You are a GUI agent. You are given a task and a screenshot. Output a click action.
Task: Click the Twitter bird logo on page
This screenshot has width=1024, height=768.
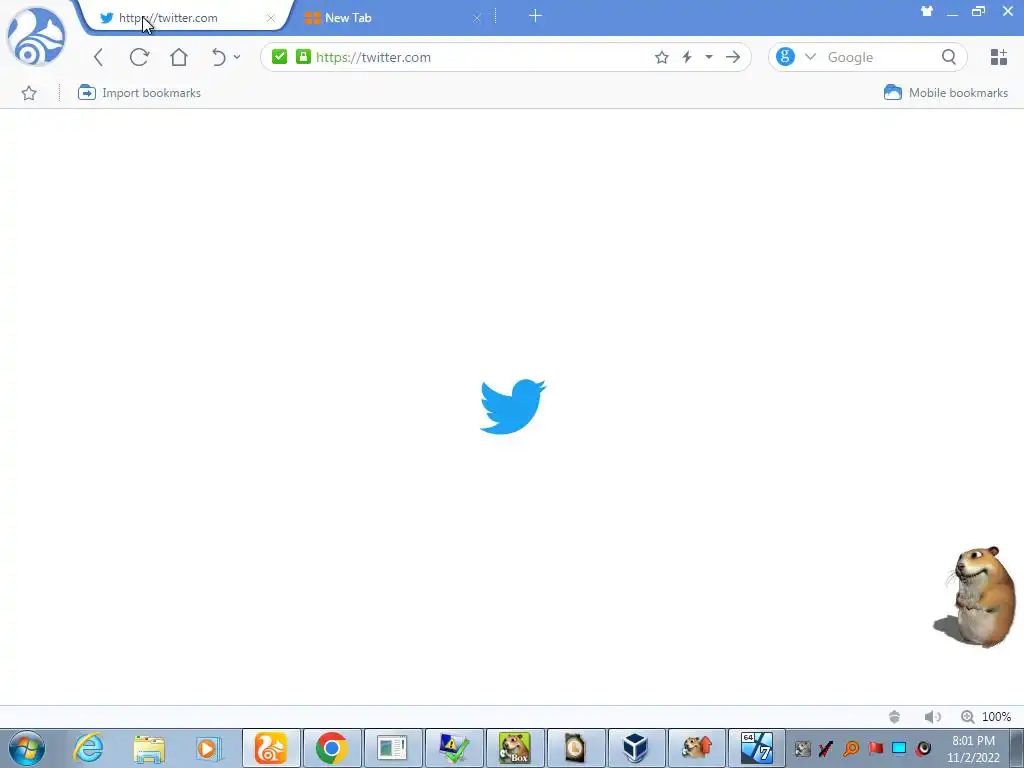pos(513,406)
